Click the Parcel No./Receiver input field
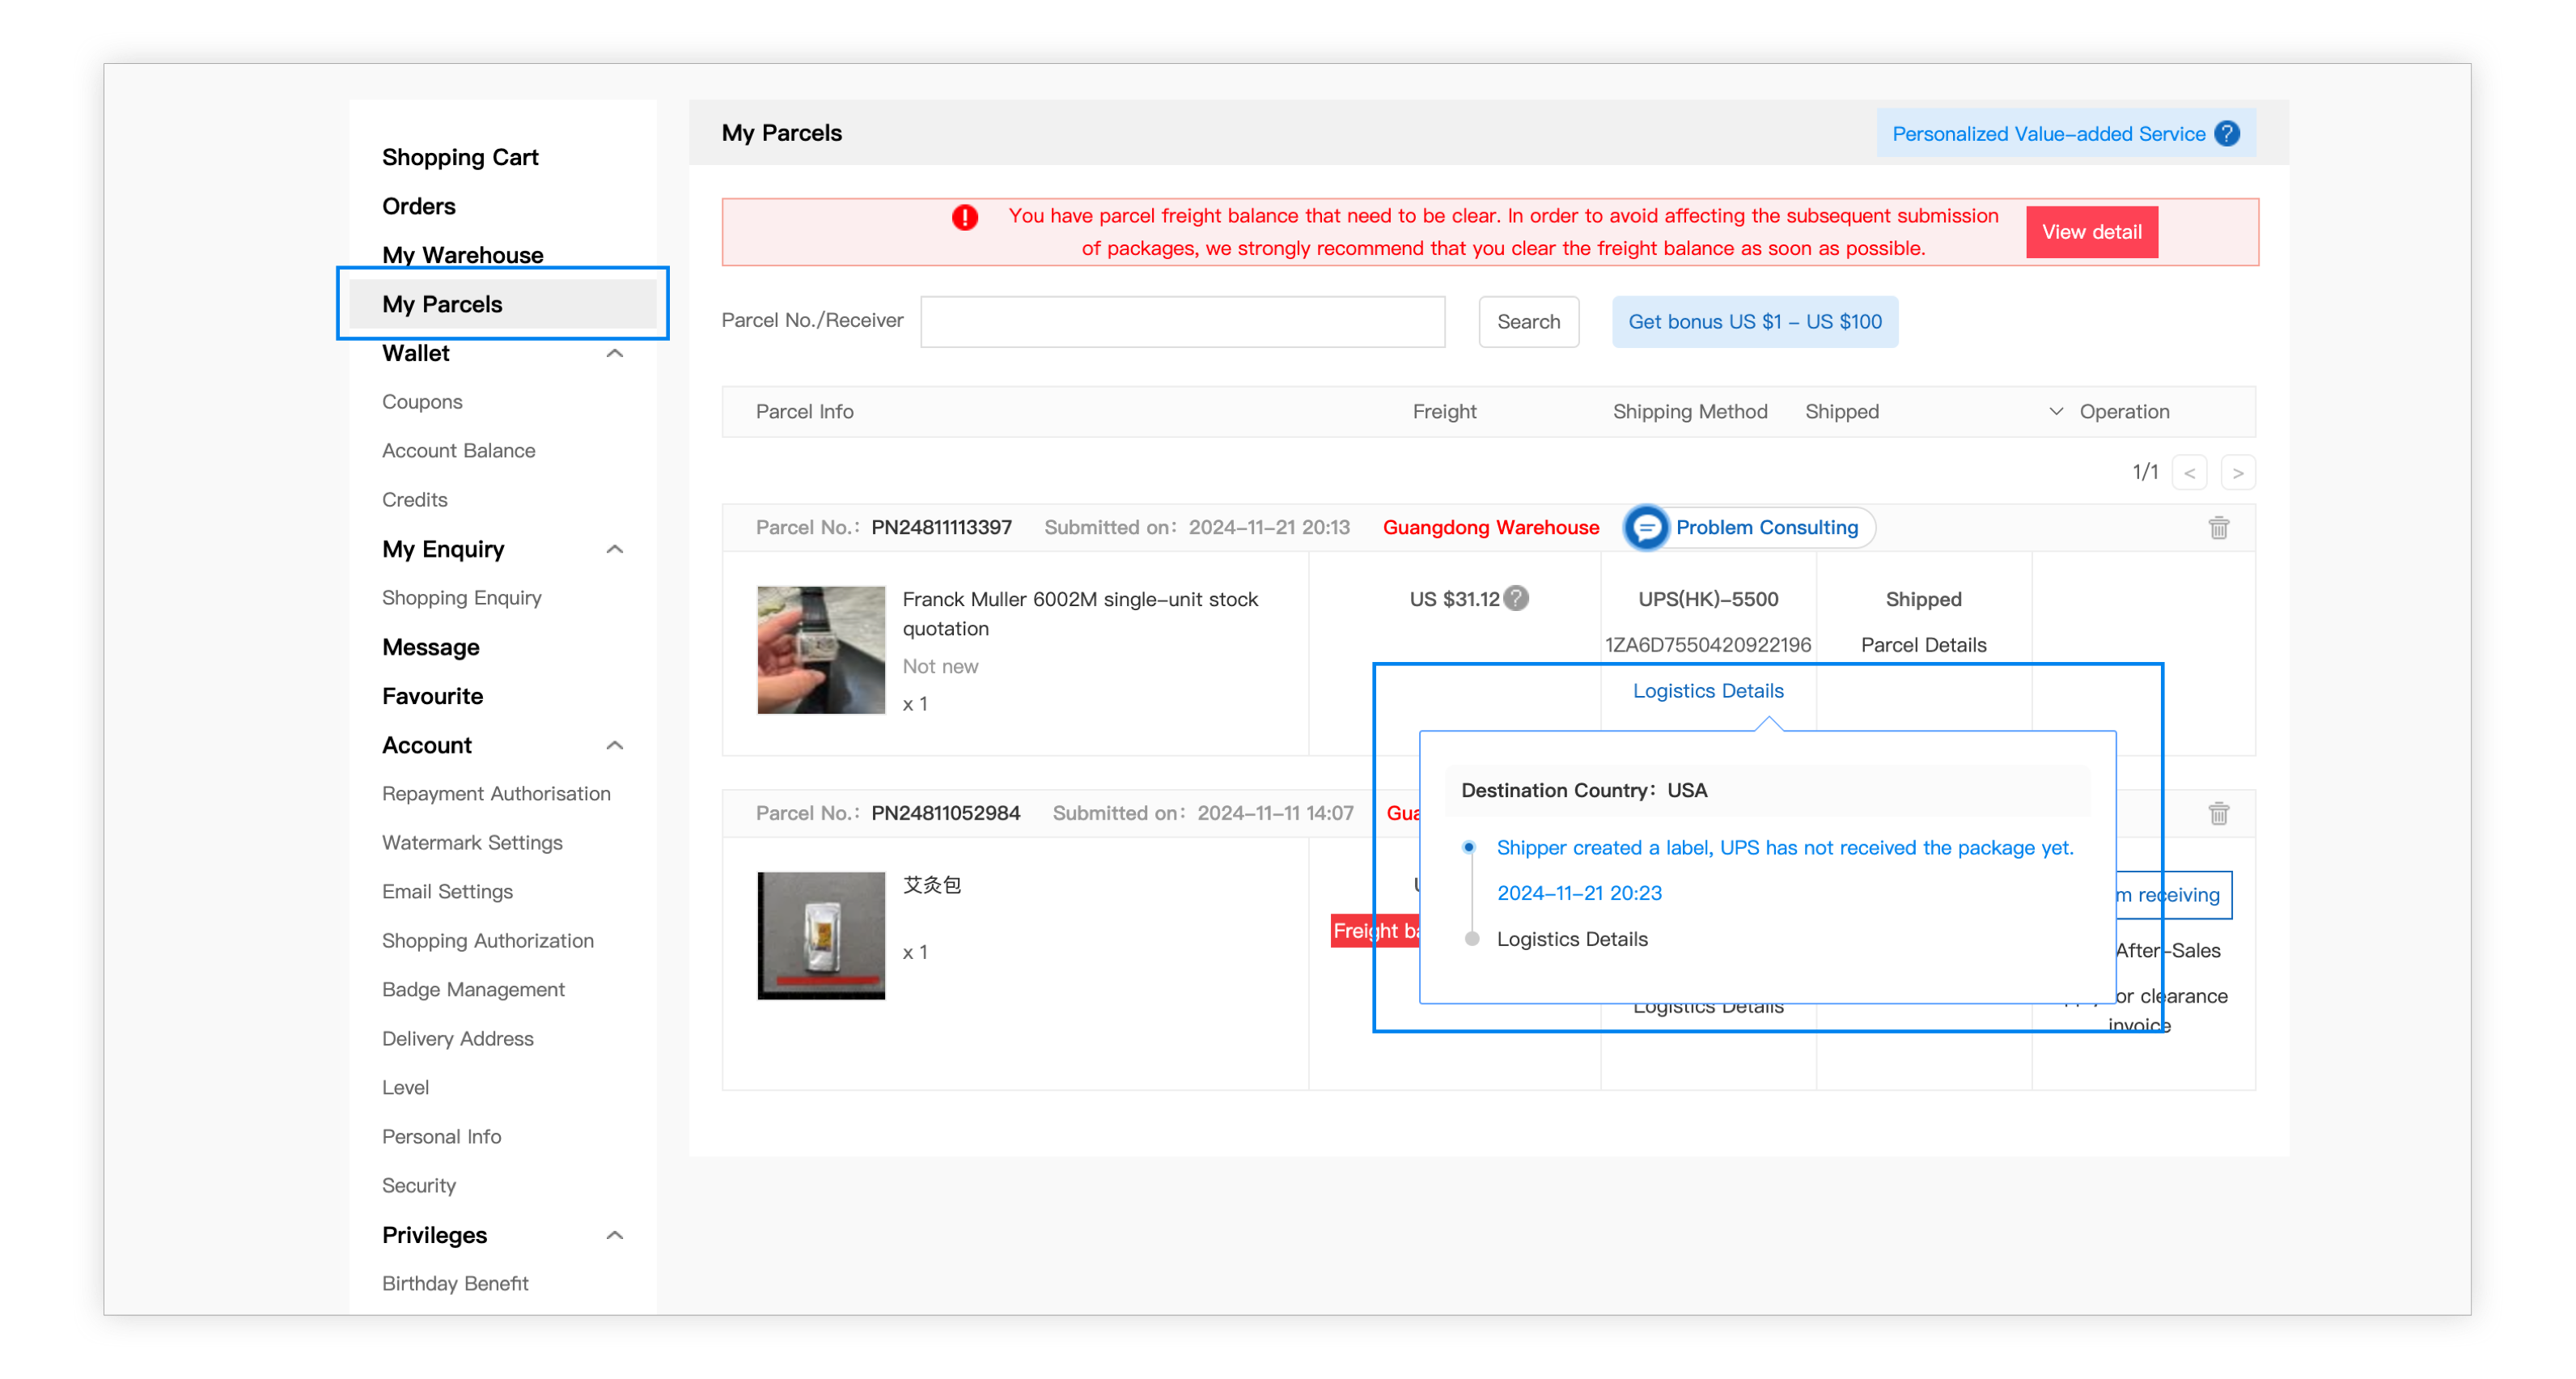The image size is (2576, 1379). (x=1182, y=322)
